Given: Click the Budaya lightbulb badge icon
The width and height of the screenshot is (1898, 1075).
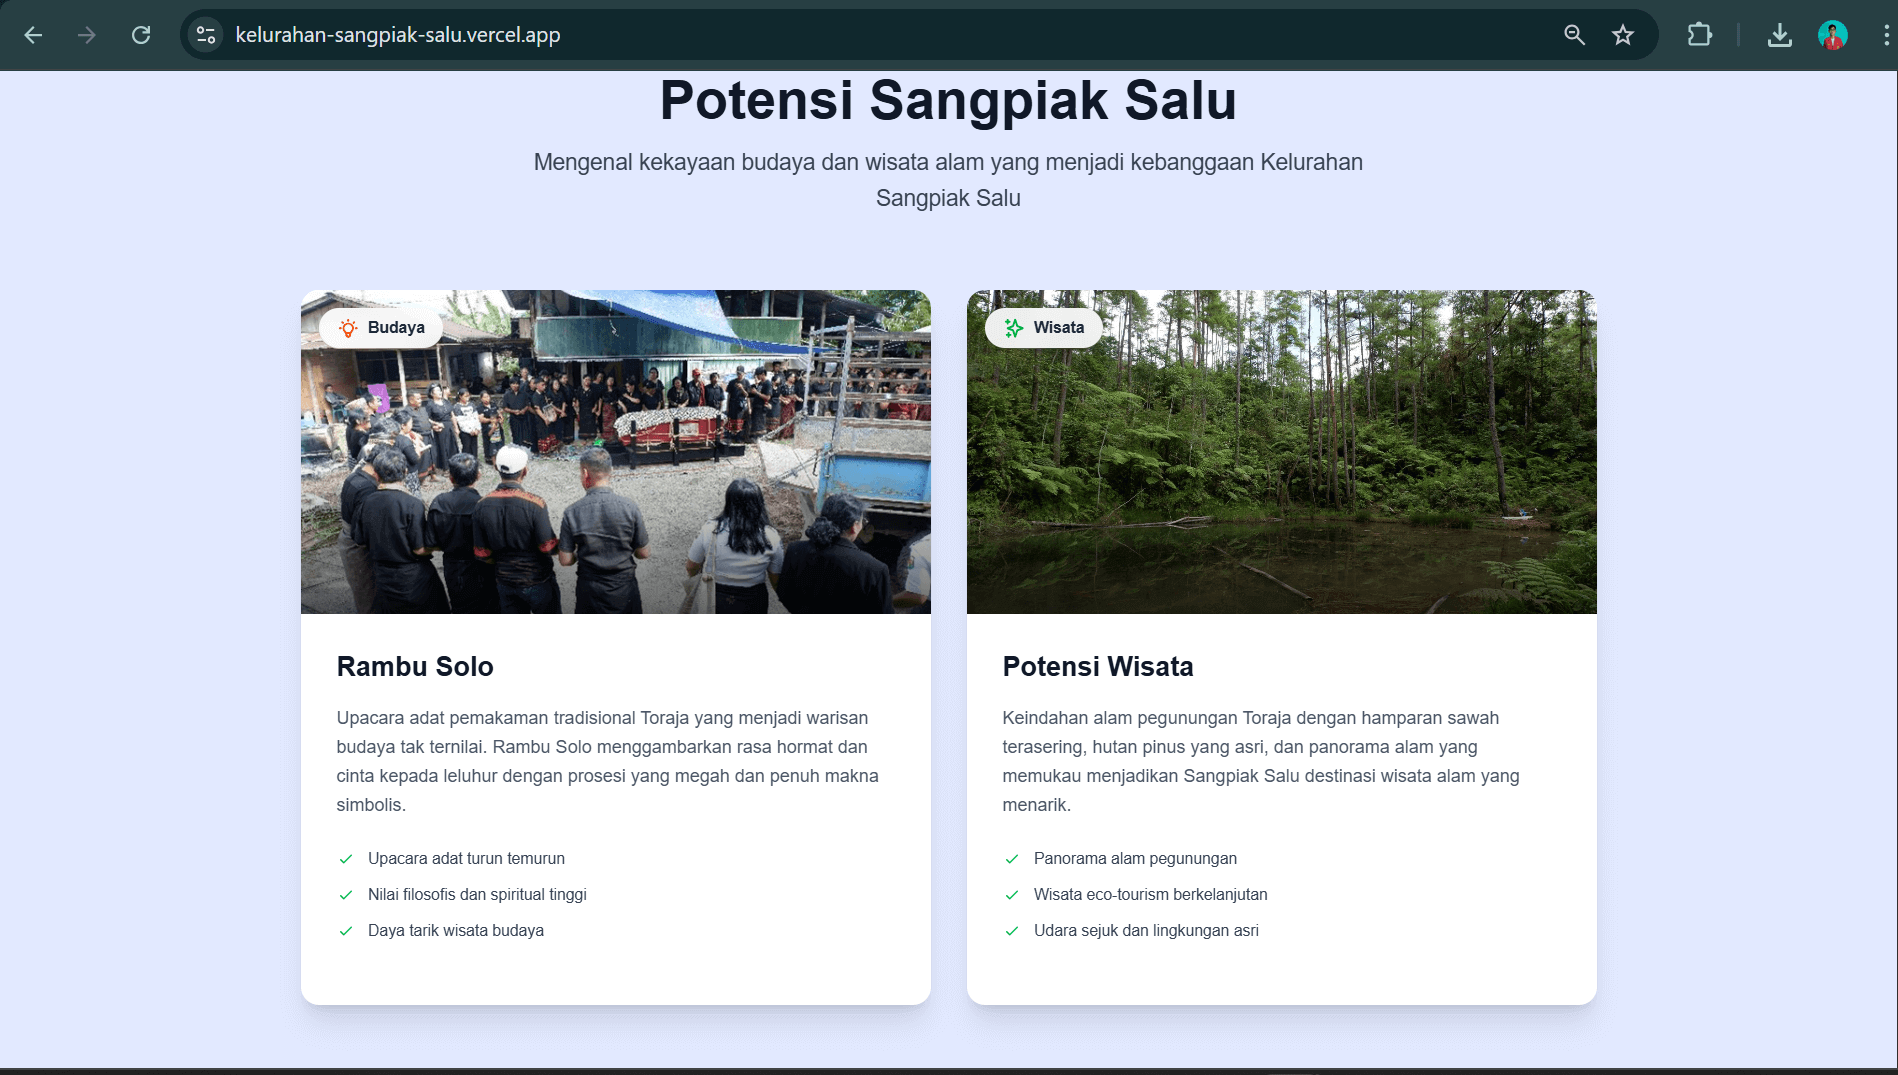Looking at the screenshot, I should [x=347, y=327].
